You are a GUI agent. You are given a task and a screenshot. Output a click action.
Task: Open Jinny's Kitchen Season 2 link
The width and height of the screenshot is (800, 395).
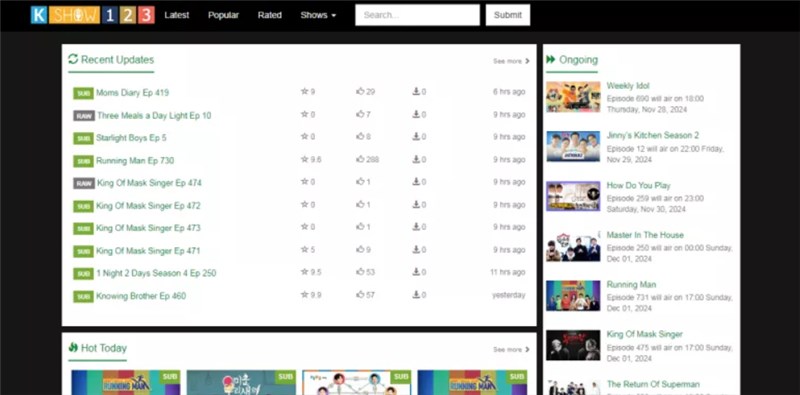pos(653,135)
